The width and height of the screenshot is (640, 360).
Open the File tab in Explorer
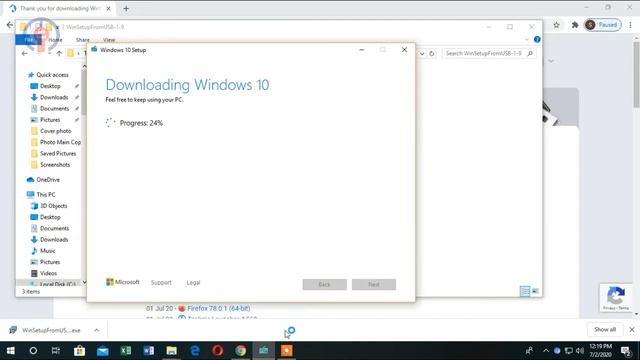(28, 40)
